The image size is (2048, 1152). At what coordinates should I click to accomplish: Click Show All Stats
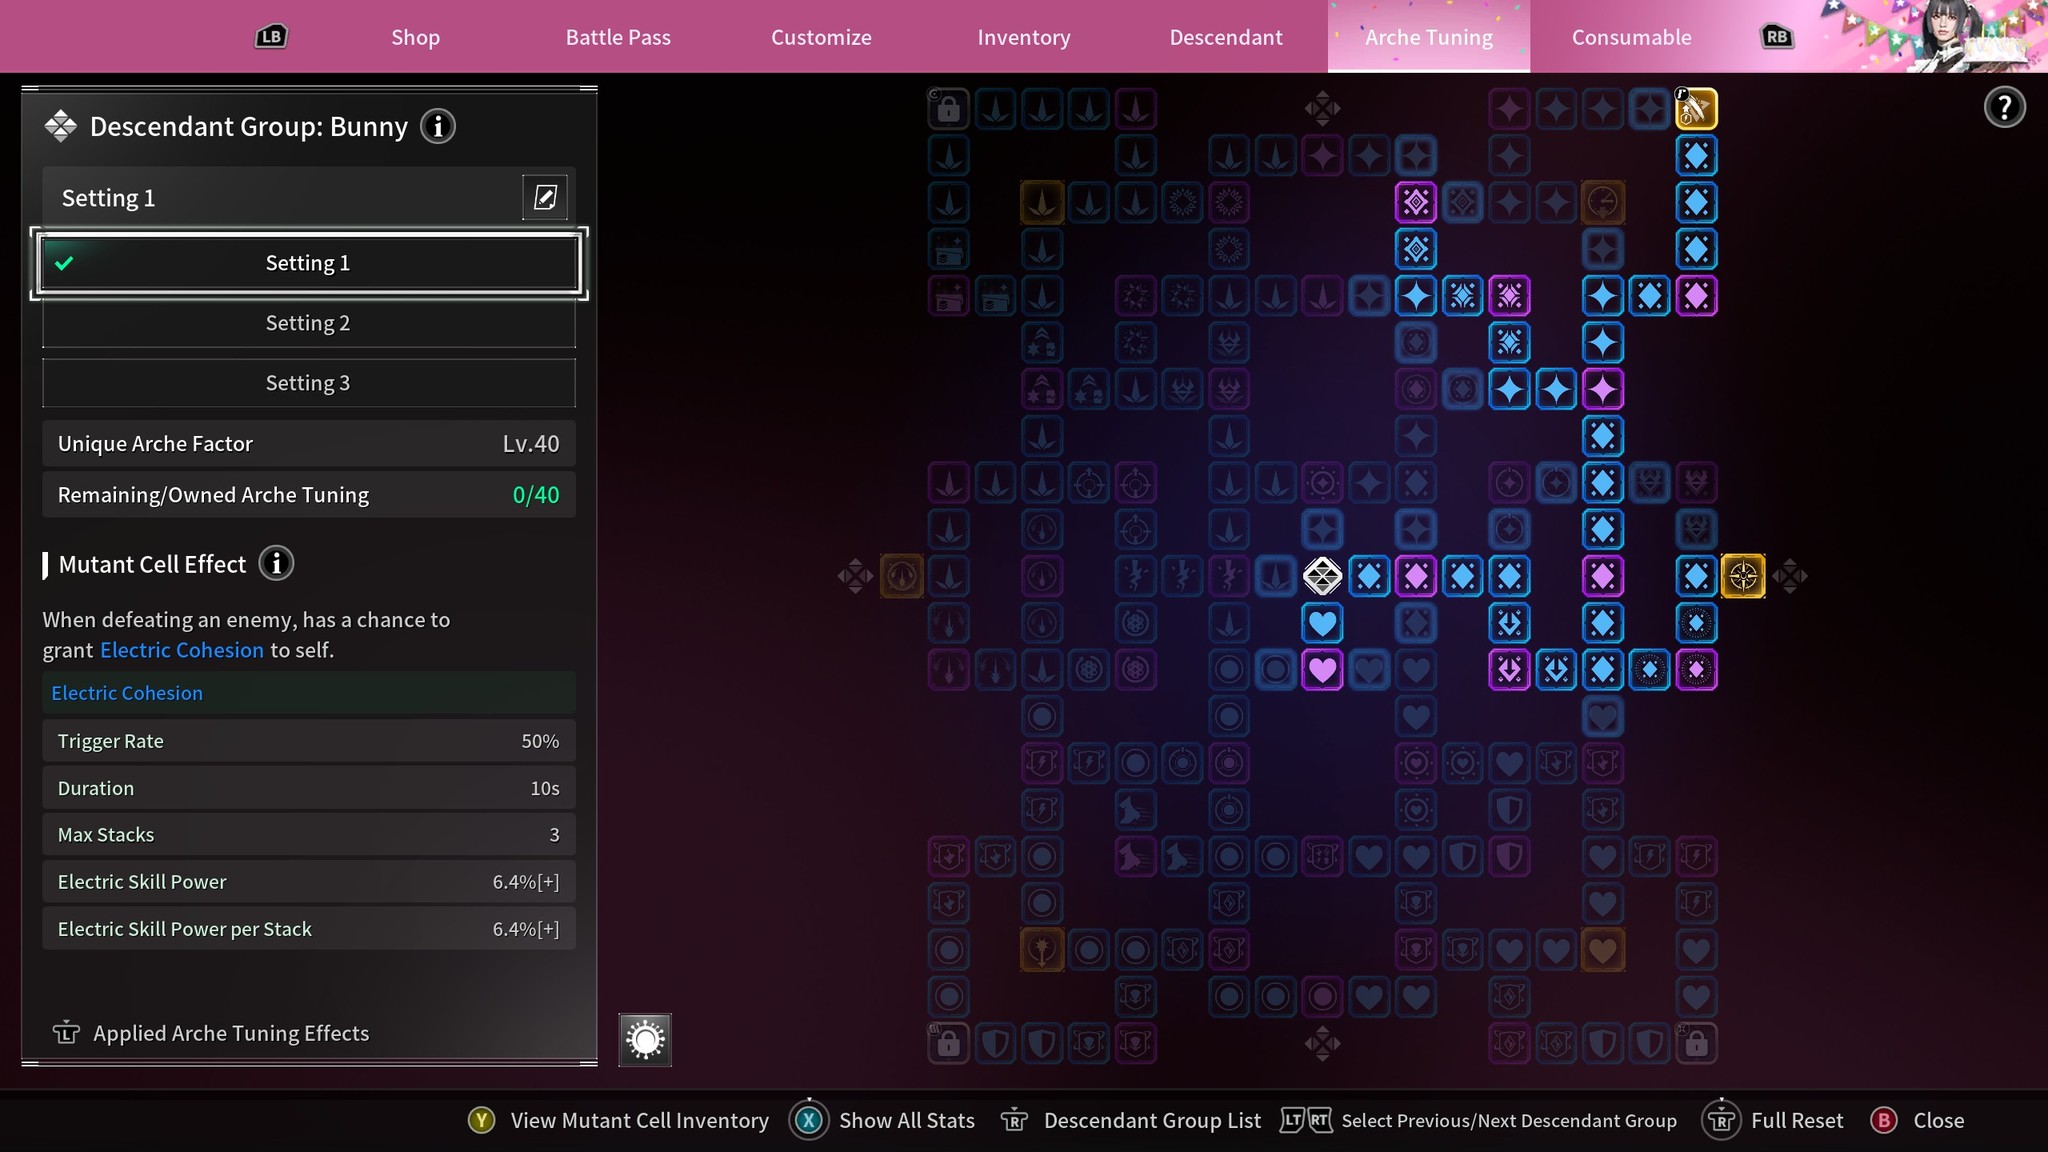pos(883,1121)
